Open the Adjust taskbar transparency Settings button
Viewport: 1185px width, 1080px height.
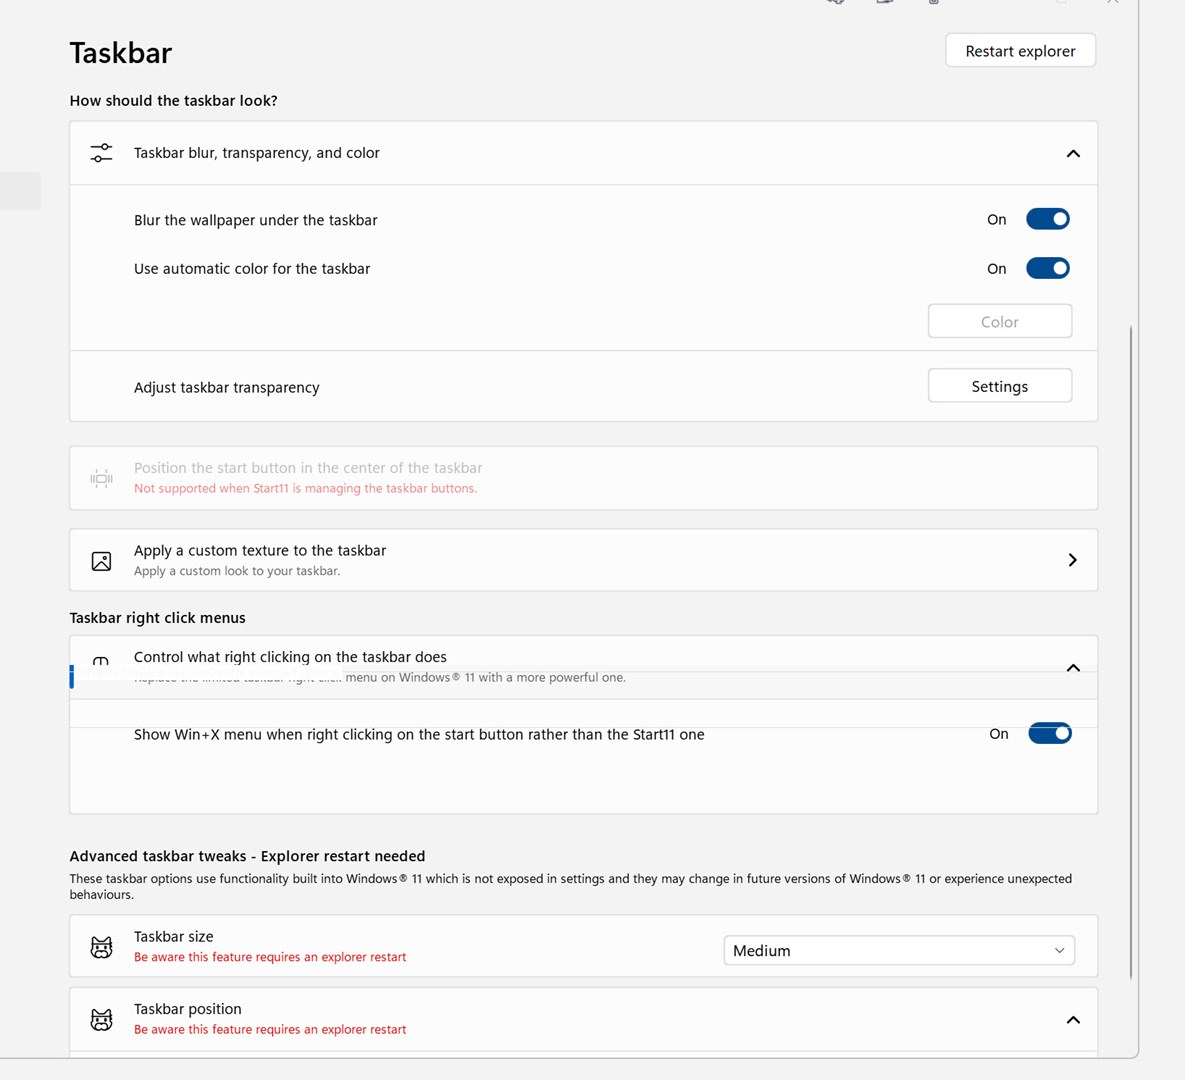tap(999, 386)
